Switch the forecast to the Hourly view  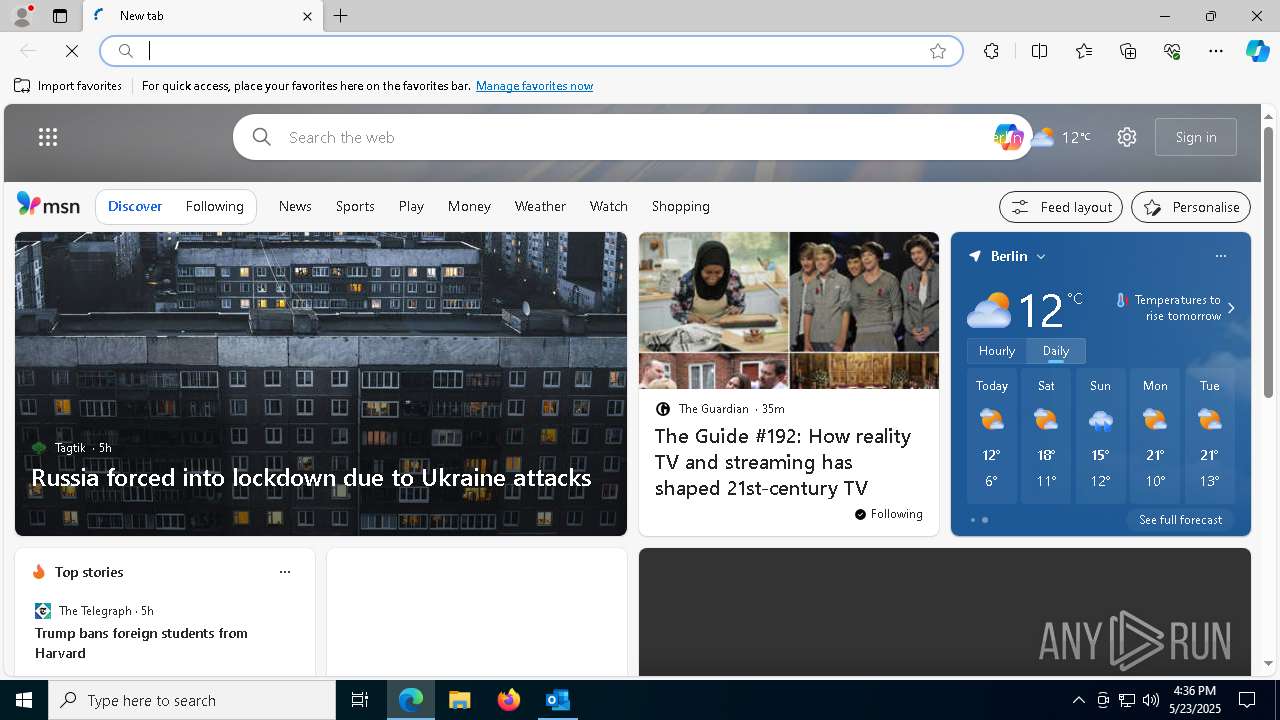click(x=997, y=351)
